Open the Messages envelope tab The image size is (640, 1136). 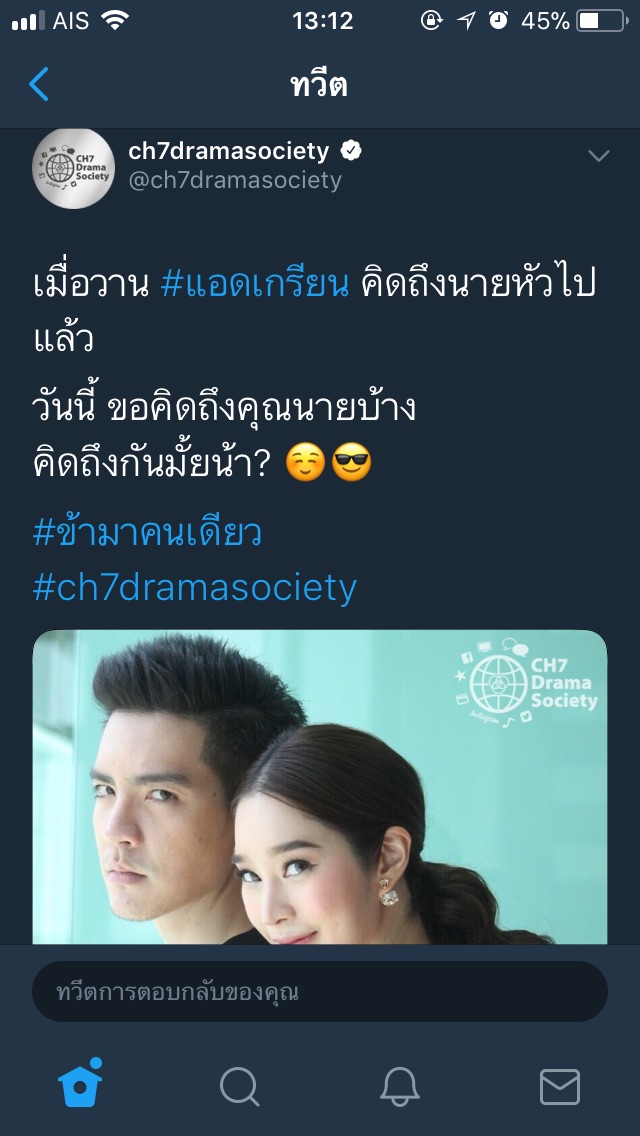pyautogui.click(x=560, y=1087)
